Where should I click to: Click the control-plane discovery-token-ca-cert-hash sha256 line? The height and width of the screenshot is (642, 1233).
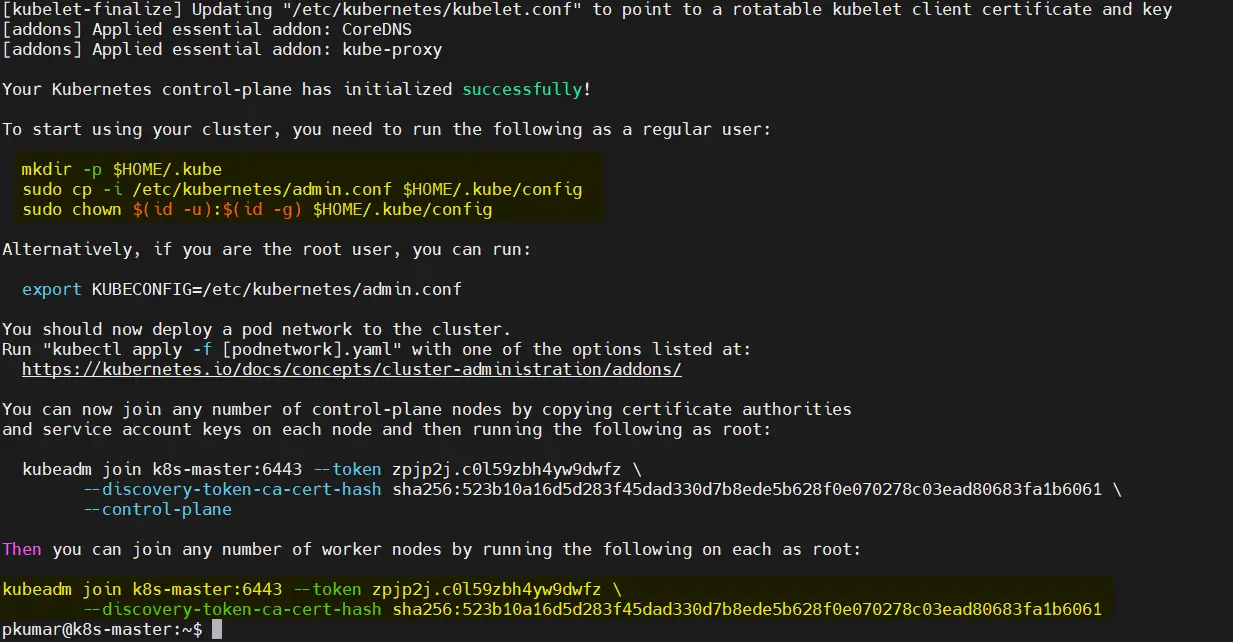click(602, 489)
